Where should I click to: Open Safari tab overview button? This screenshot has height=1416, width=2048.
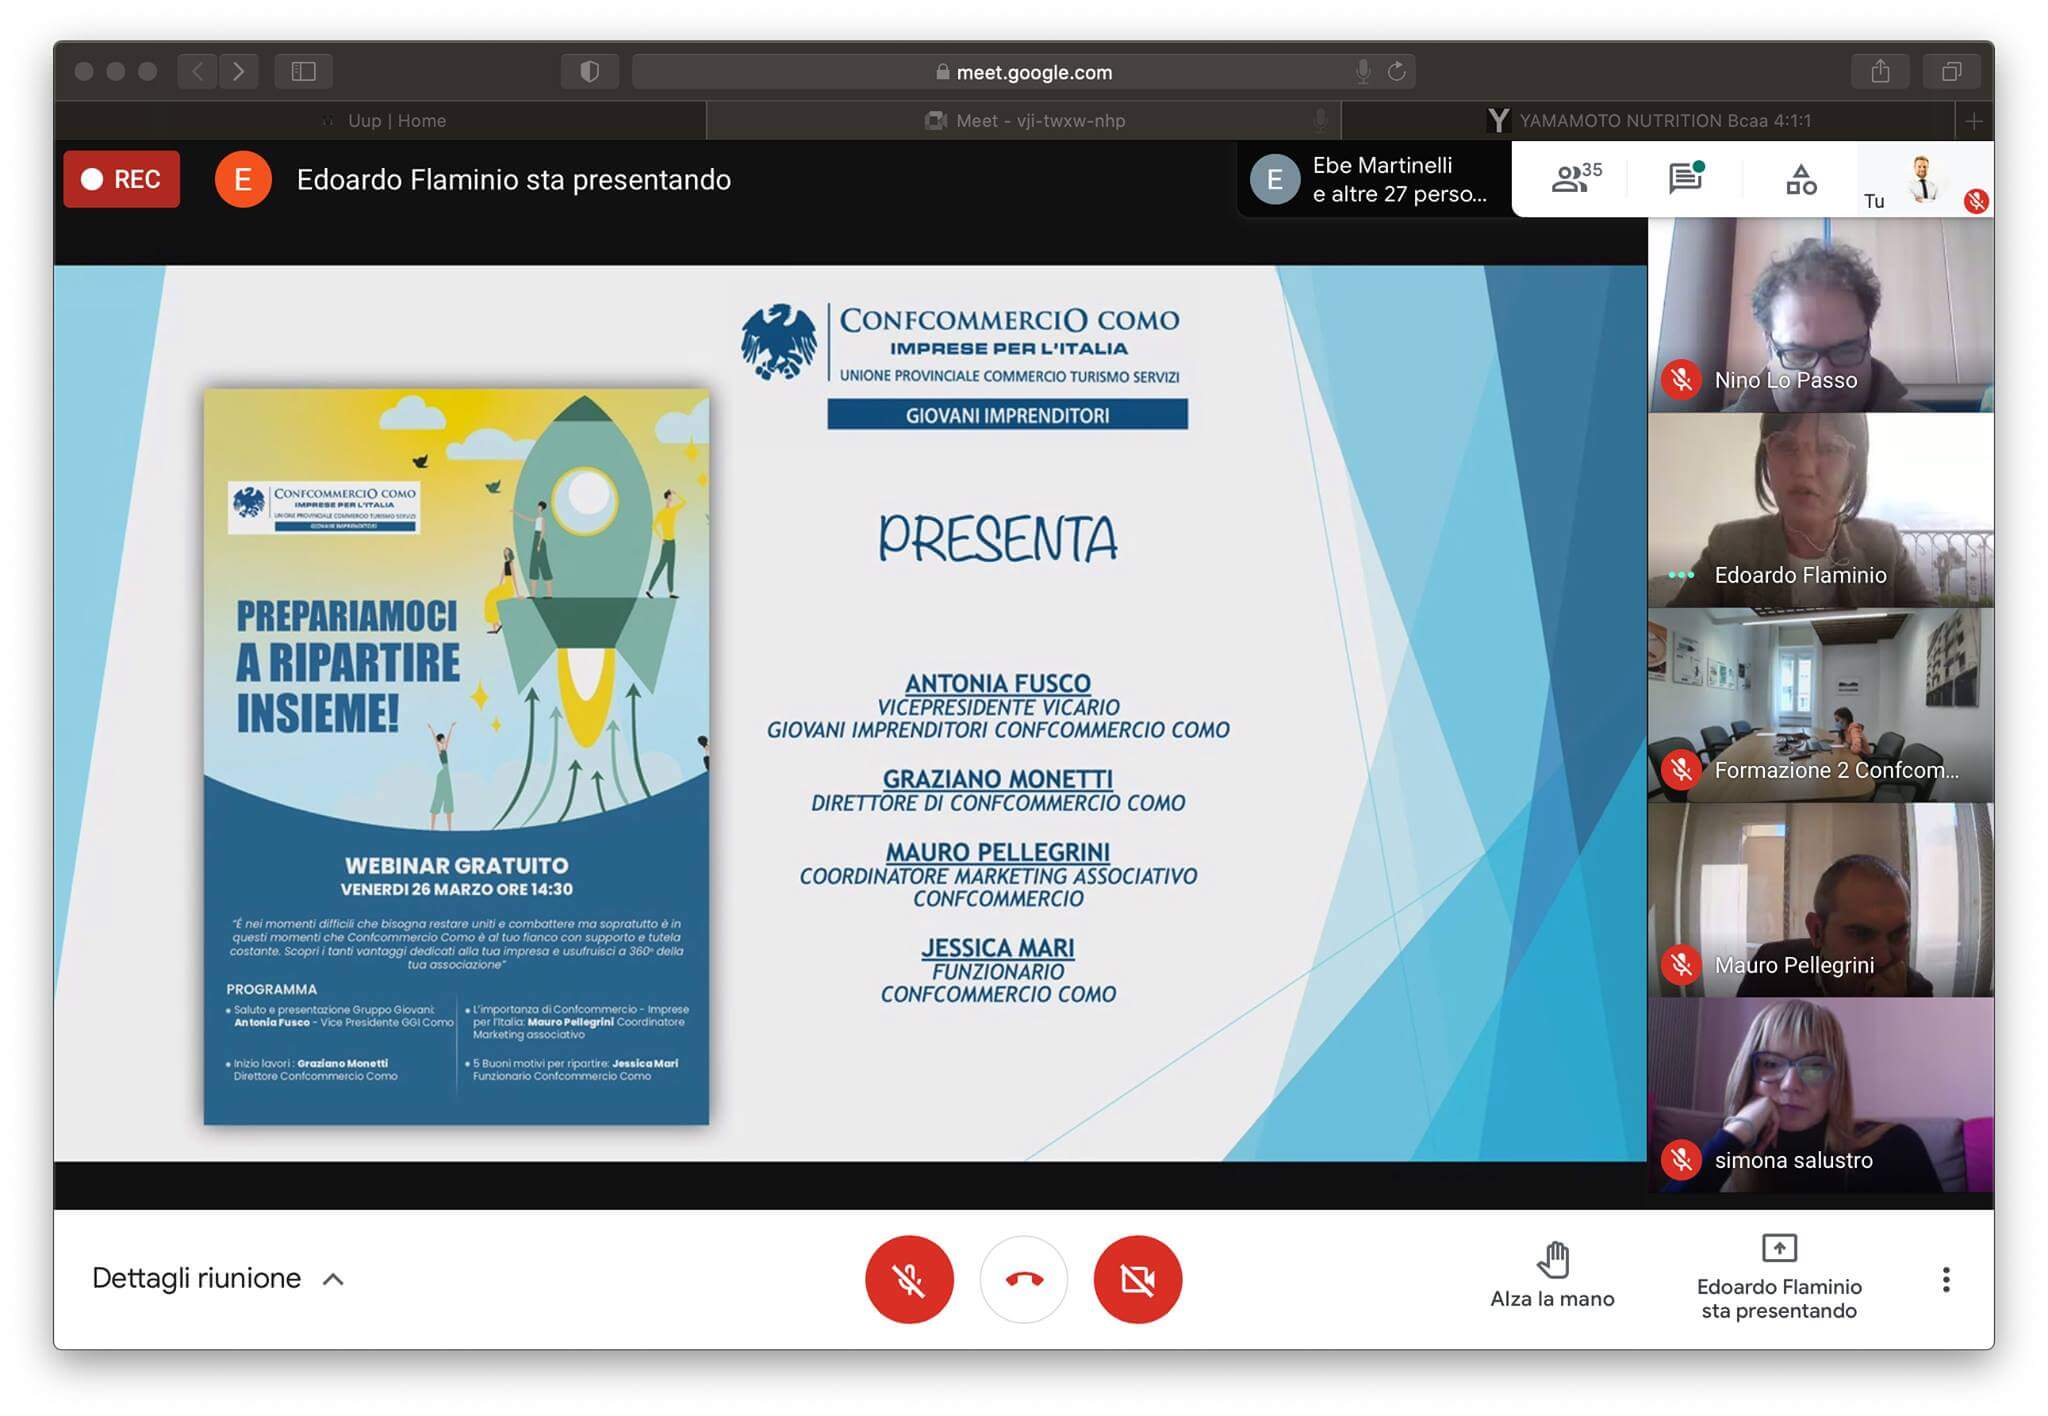click(x=1951, y=71)
